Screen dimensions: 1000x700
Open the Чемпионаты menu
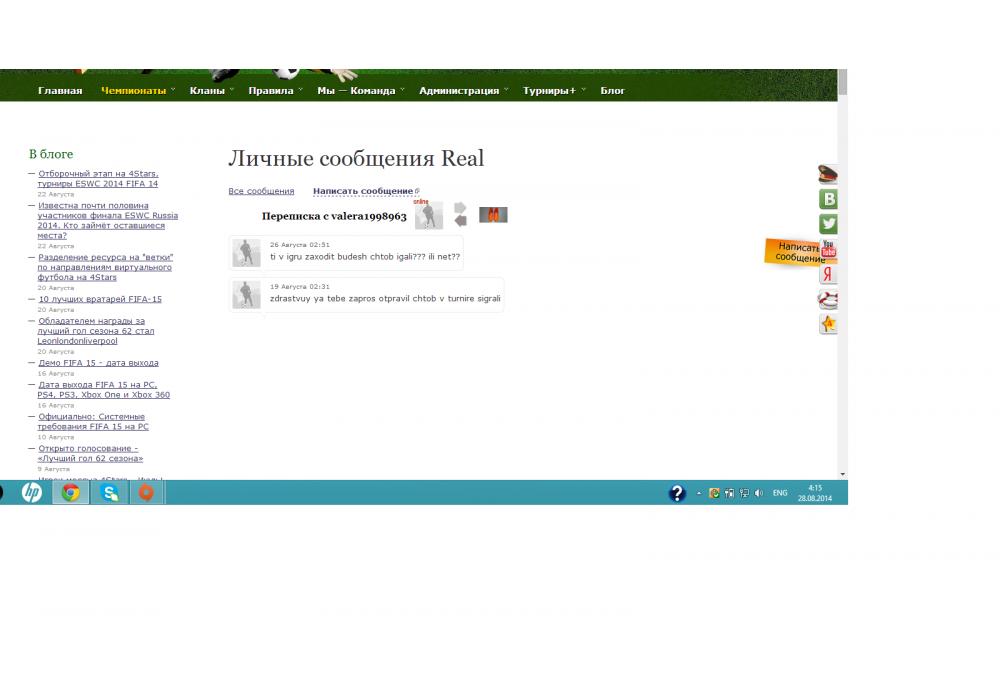point(134,91)
